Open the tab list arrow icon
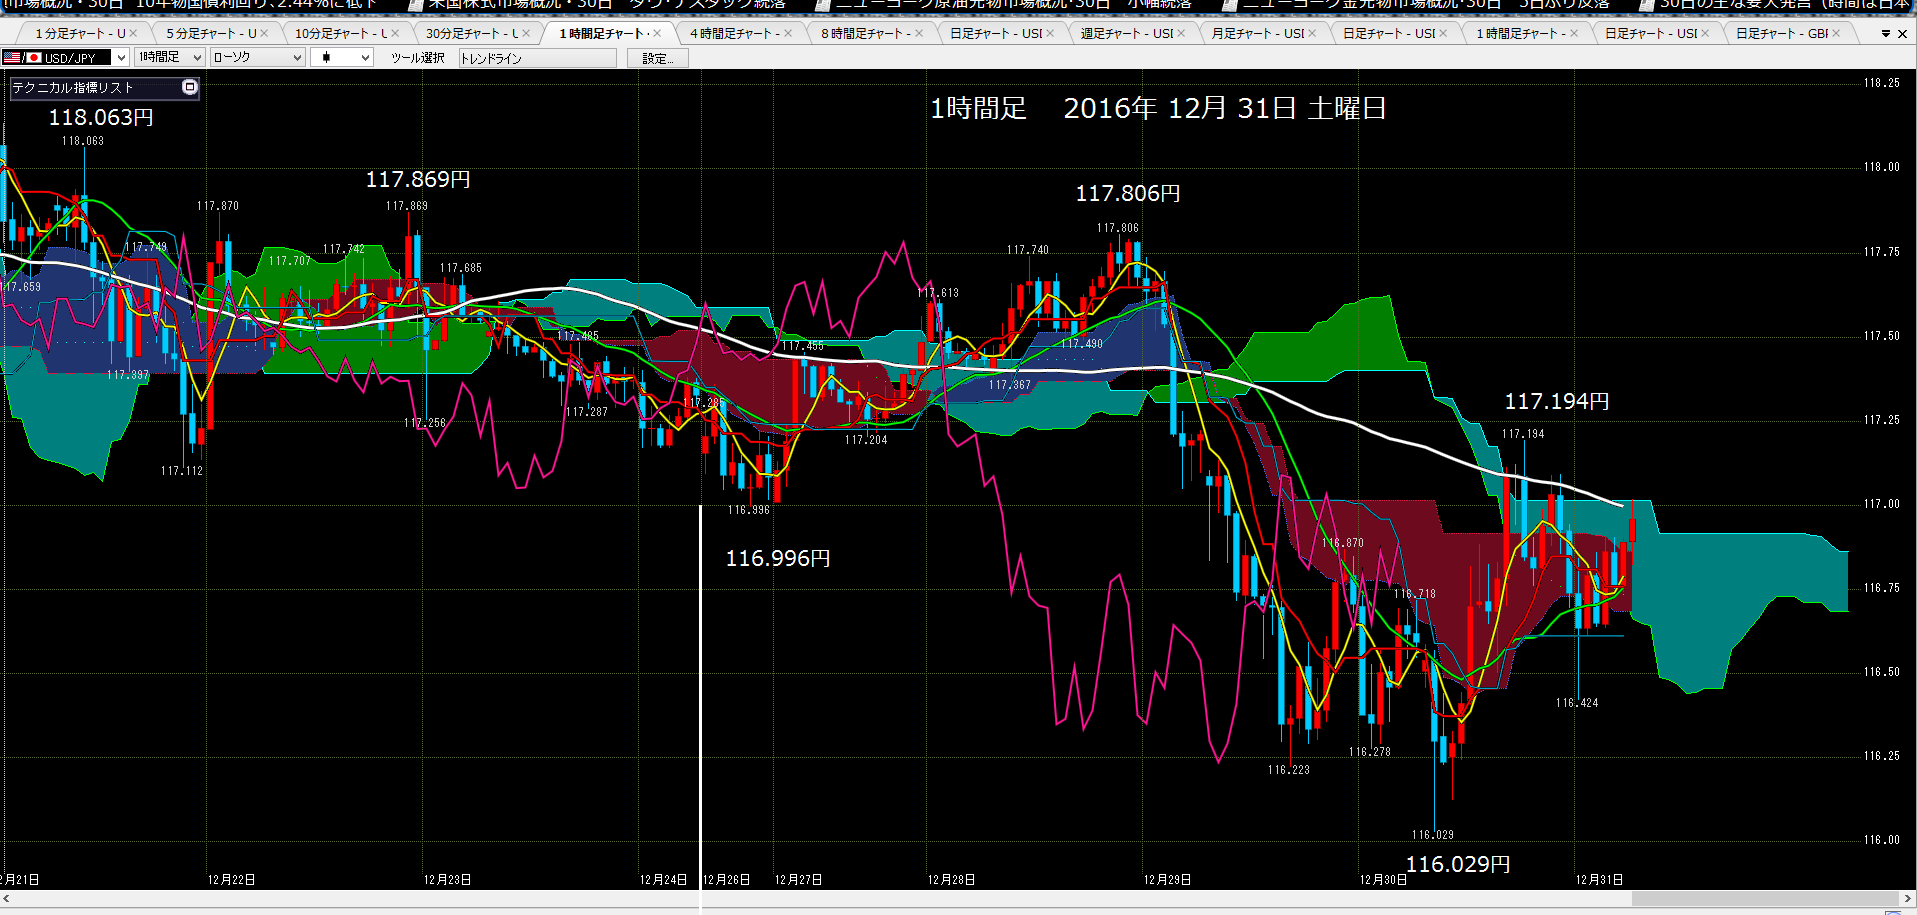 (x=1886, y=33)
